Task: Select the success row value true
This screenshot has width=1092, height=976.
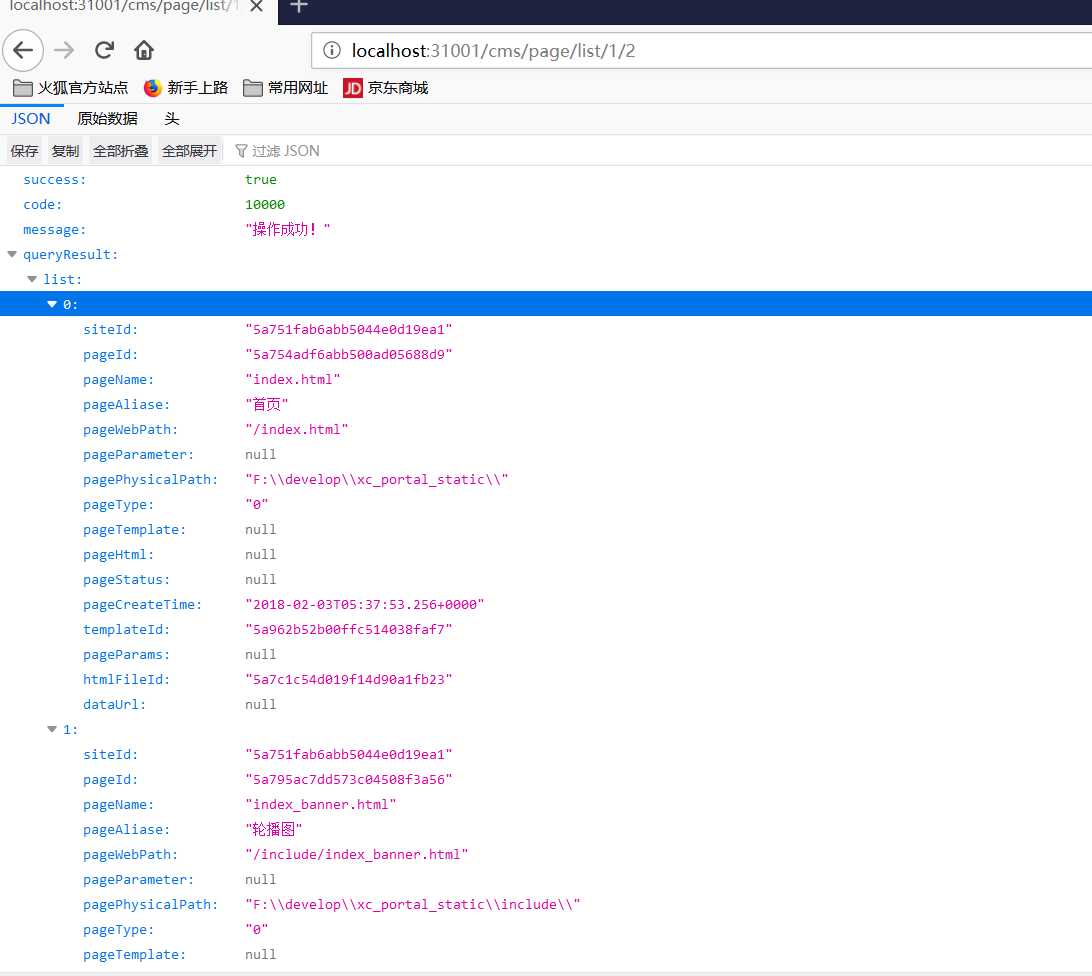Action: pyautogui.click(x=261, y=179)
